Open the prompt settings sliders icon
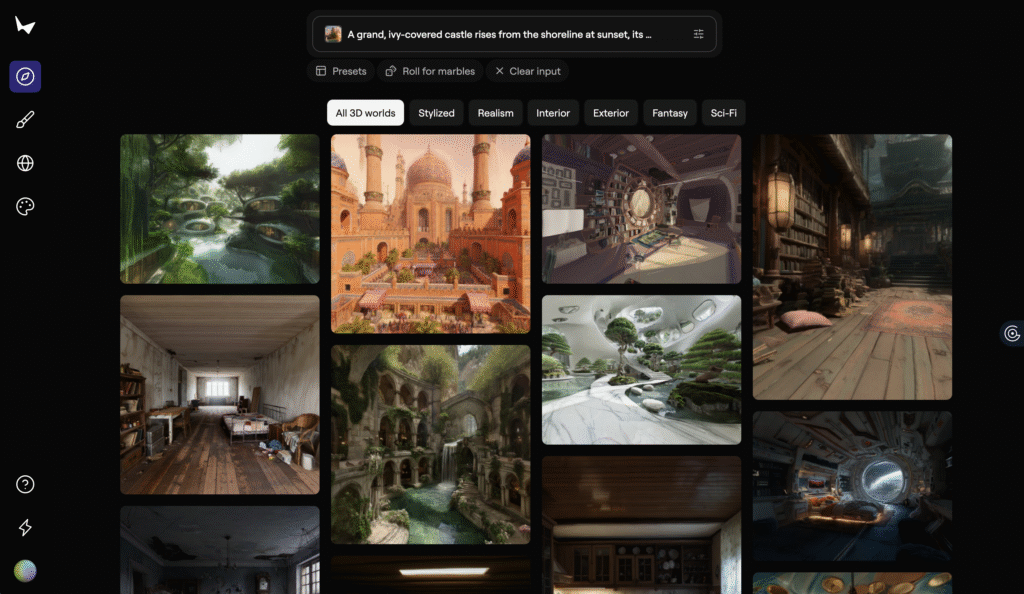 pyautogui.click(x=698, y=34)
